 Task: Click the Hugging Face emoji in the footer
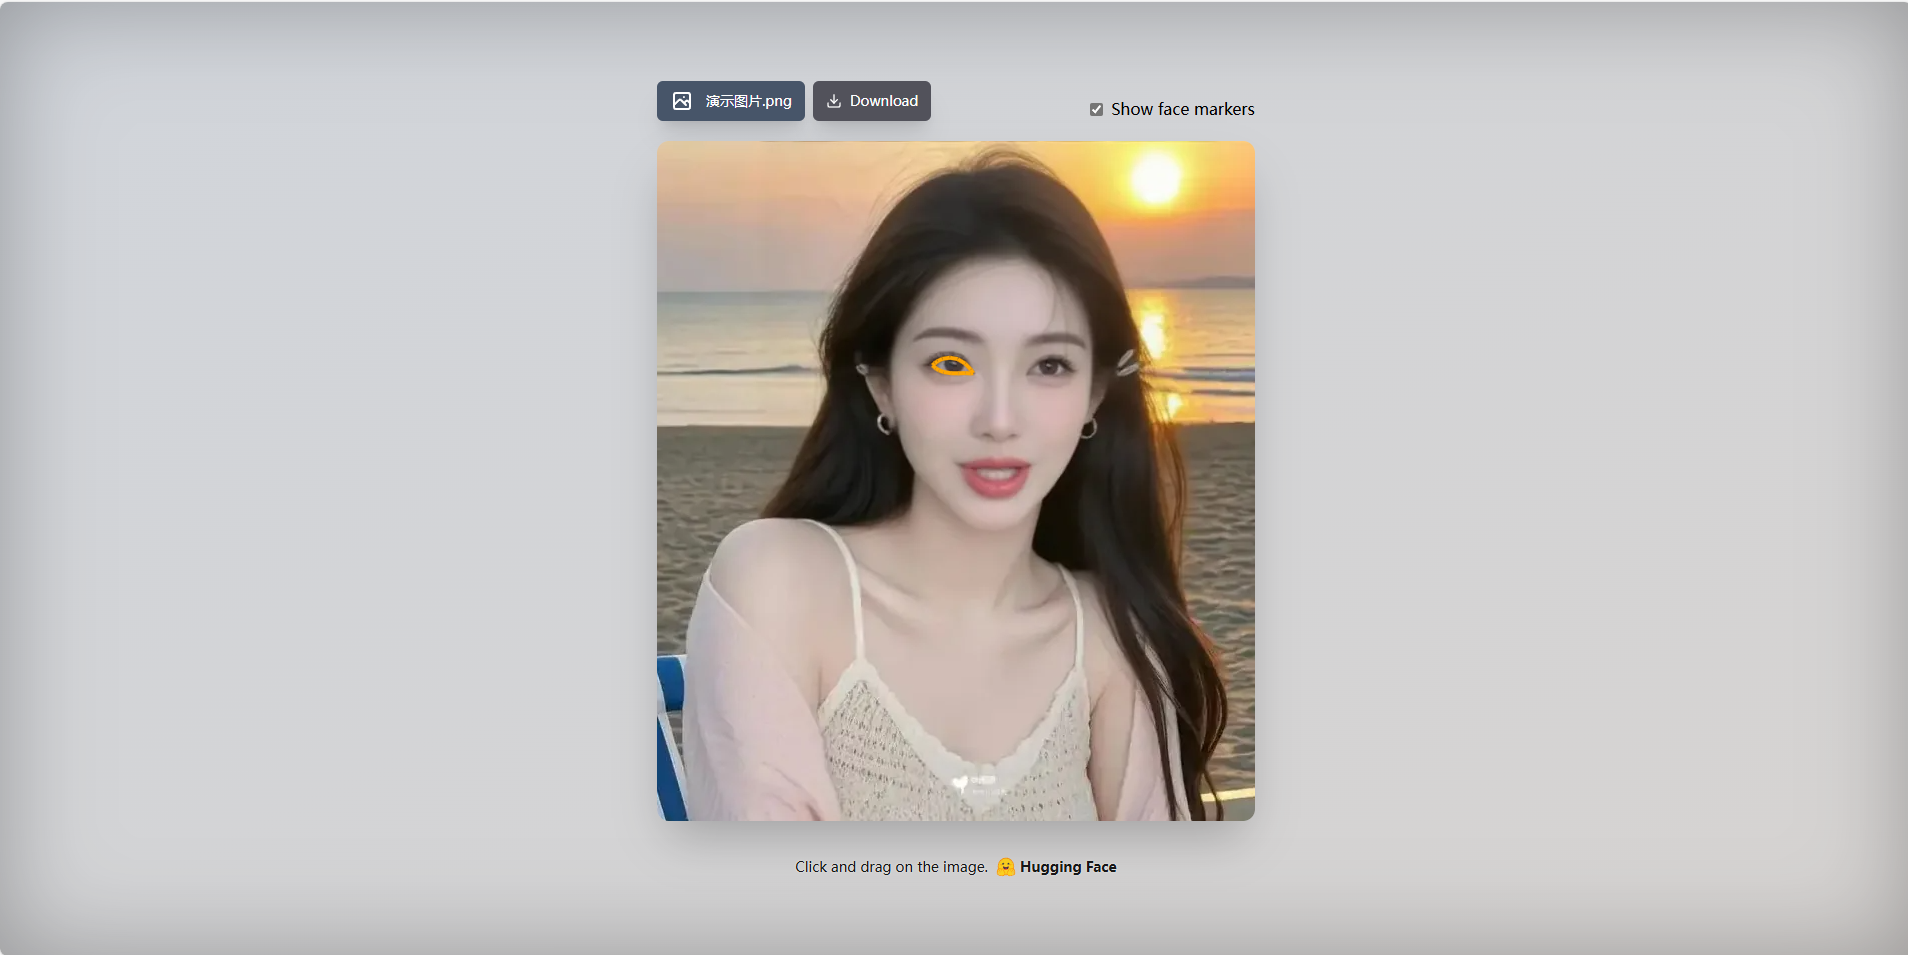point(1005,866)
